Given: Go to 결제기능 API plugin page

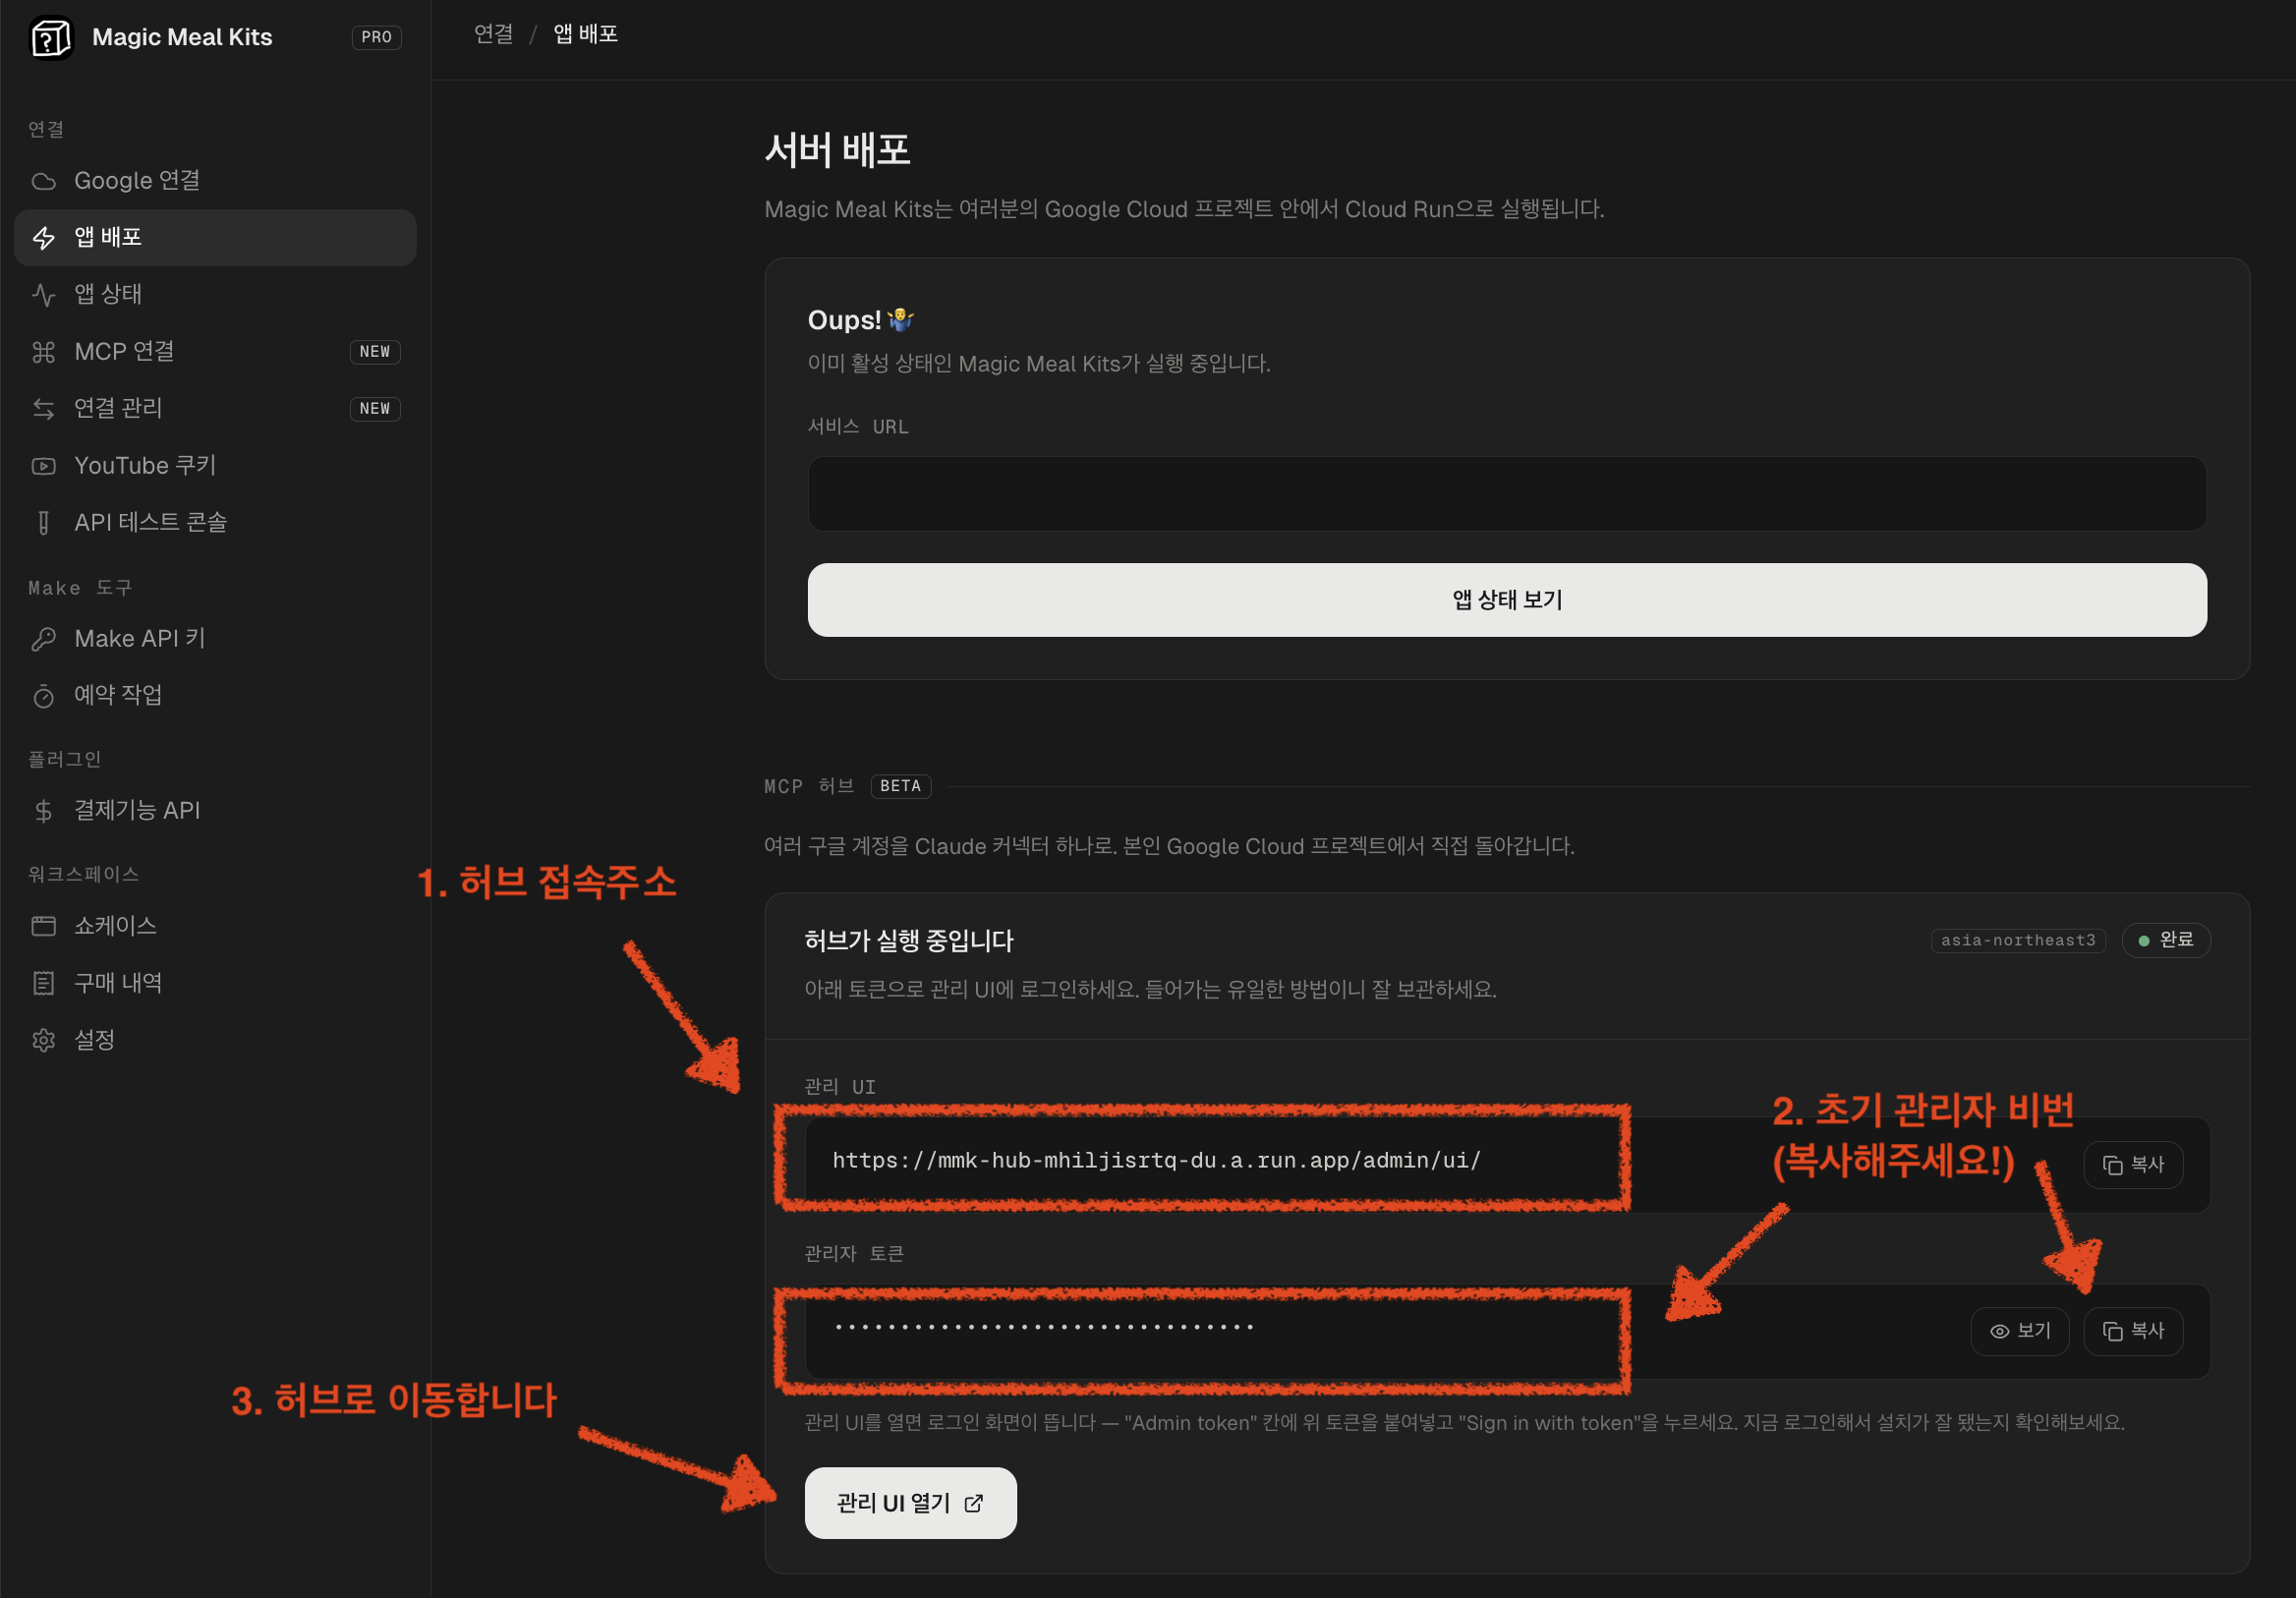Looking at the screenshot, I should [x=215, y=811].
